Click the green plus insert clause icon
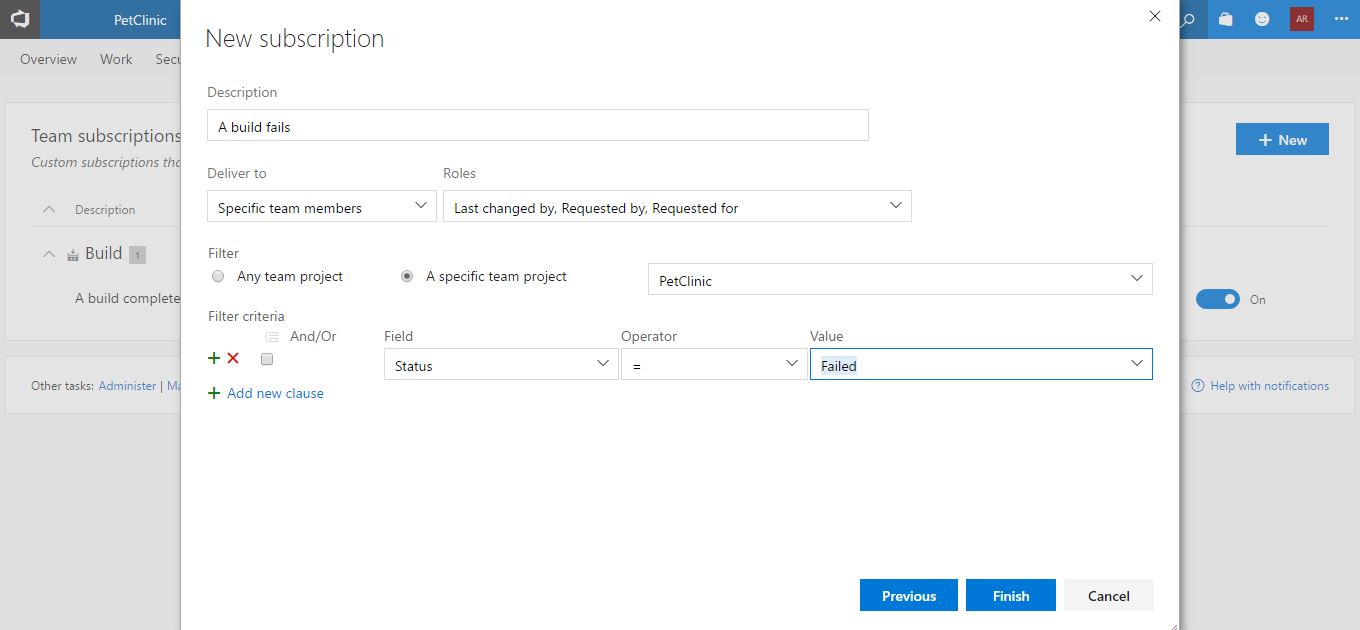The height and width of the screenshot is (630, 1360). pos(214,358)
